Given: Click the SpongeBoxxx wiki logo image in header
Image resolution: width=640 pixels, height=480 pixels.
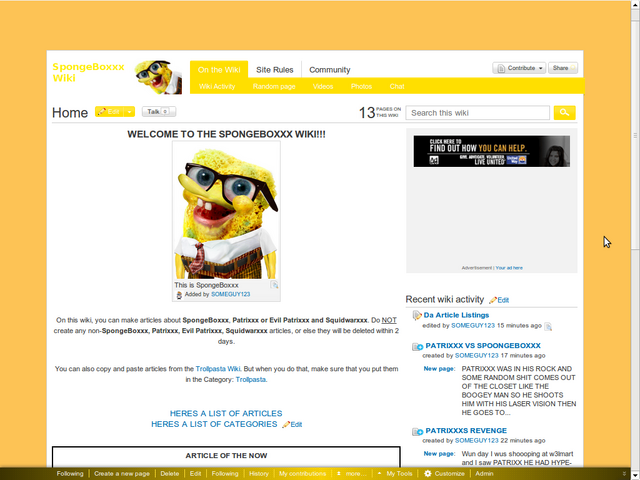Looking at the screenshot, I should [x=158, y=77].
